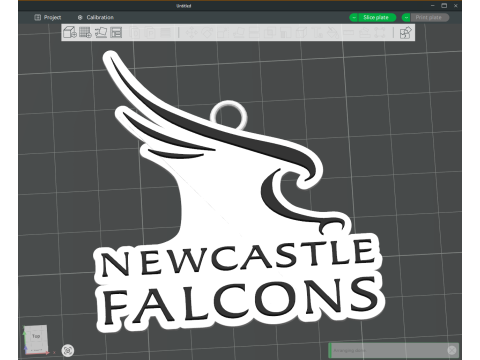Select the Lay on face tool
Viewport: 480px width, 360px height.
239,32
